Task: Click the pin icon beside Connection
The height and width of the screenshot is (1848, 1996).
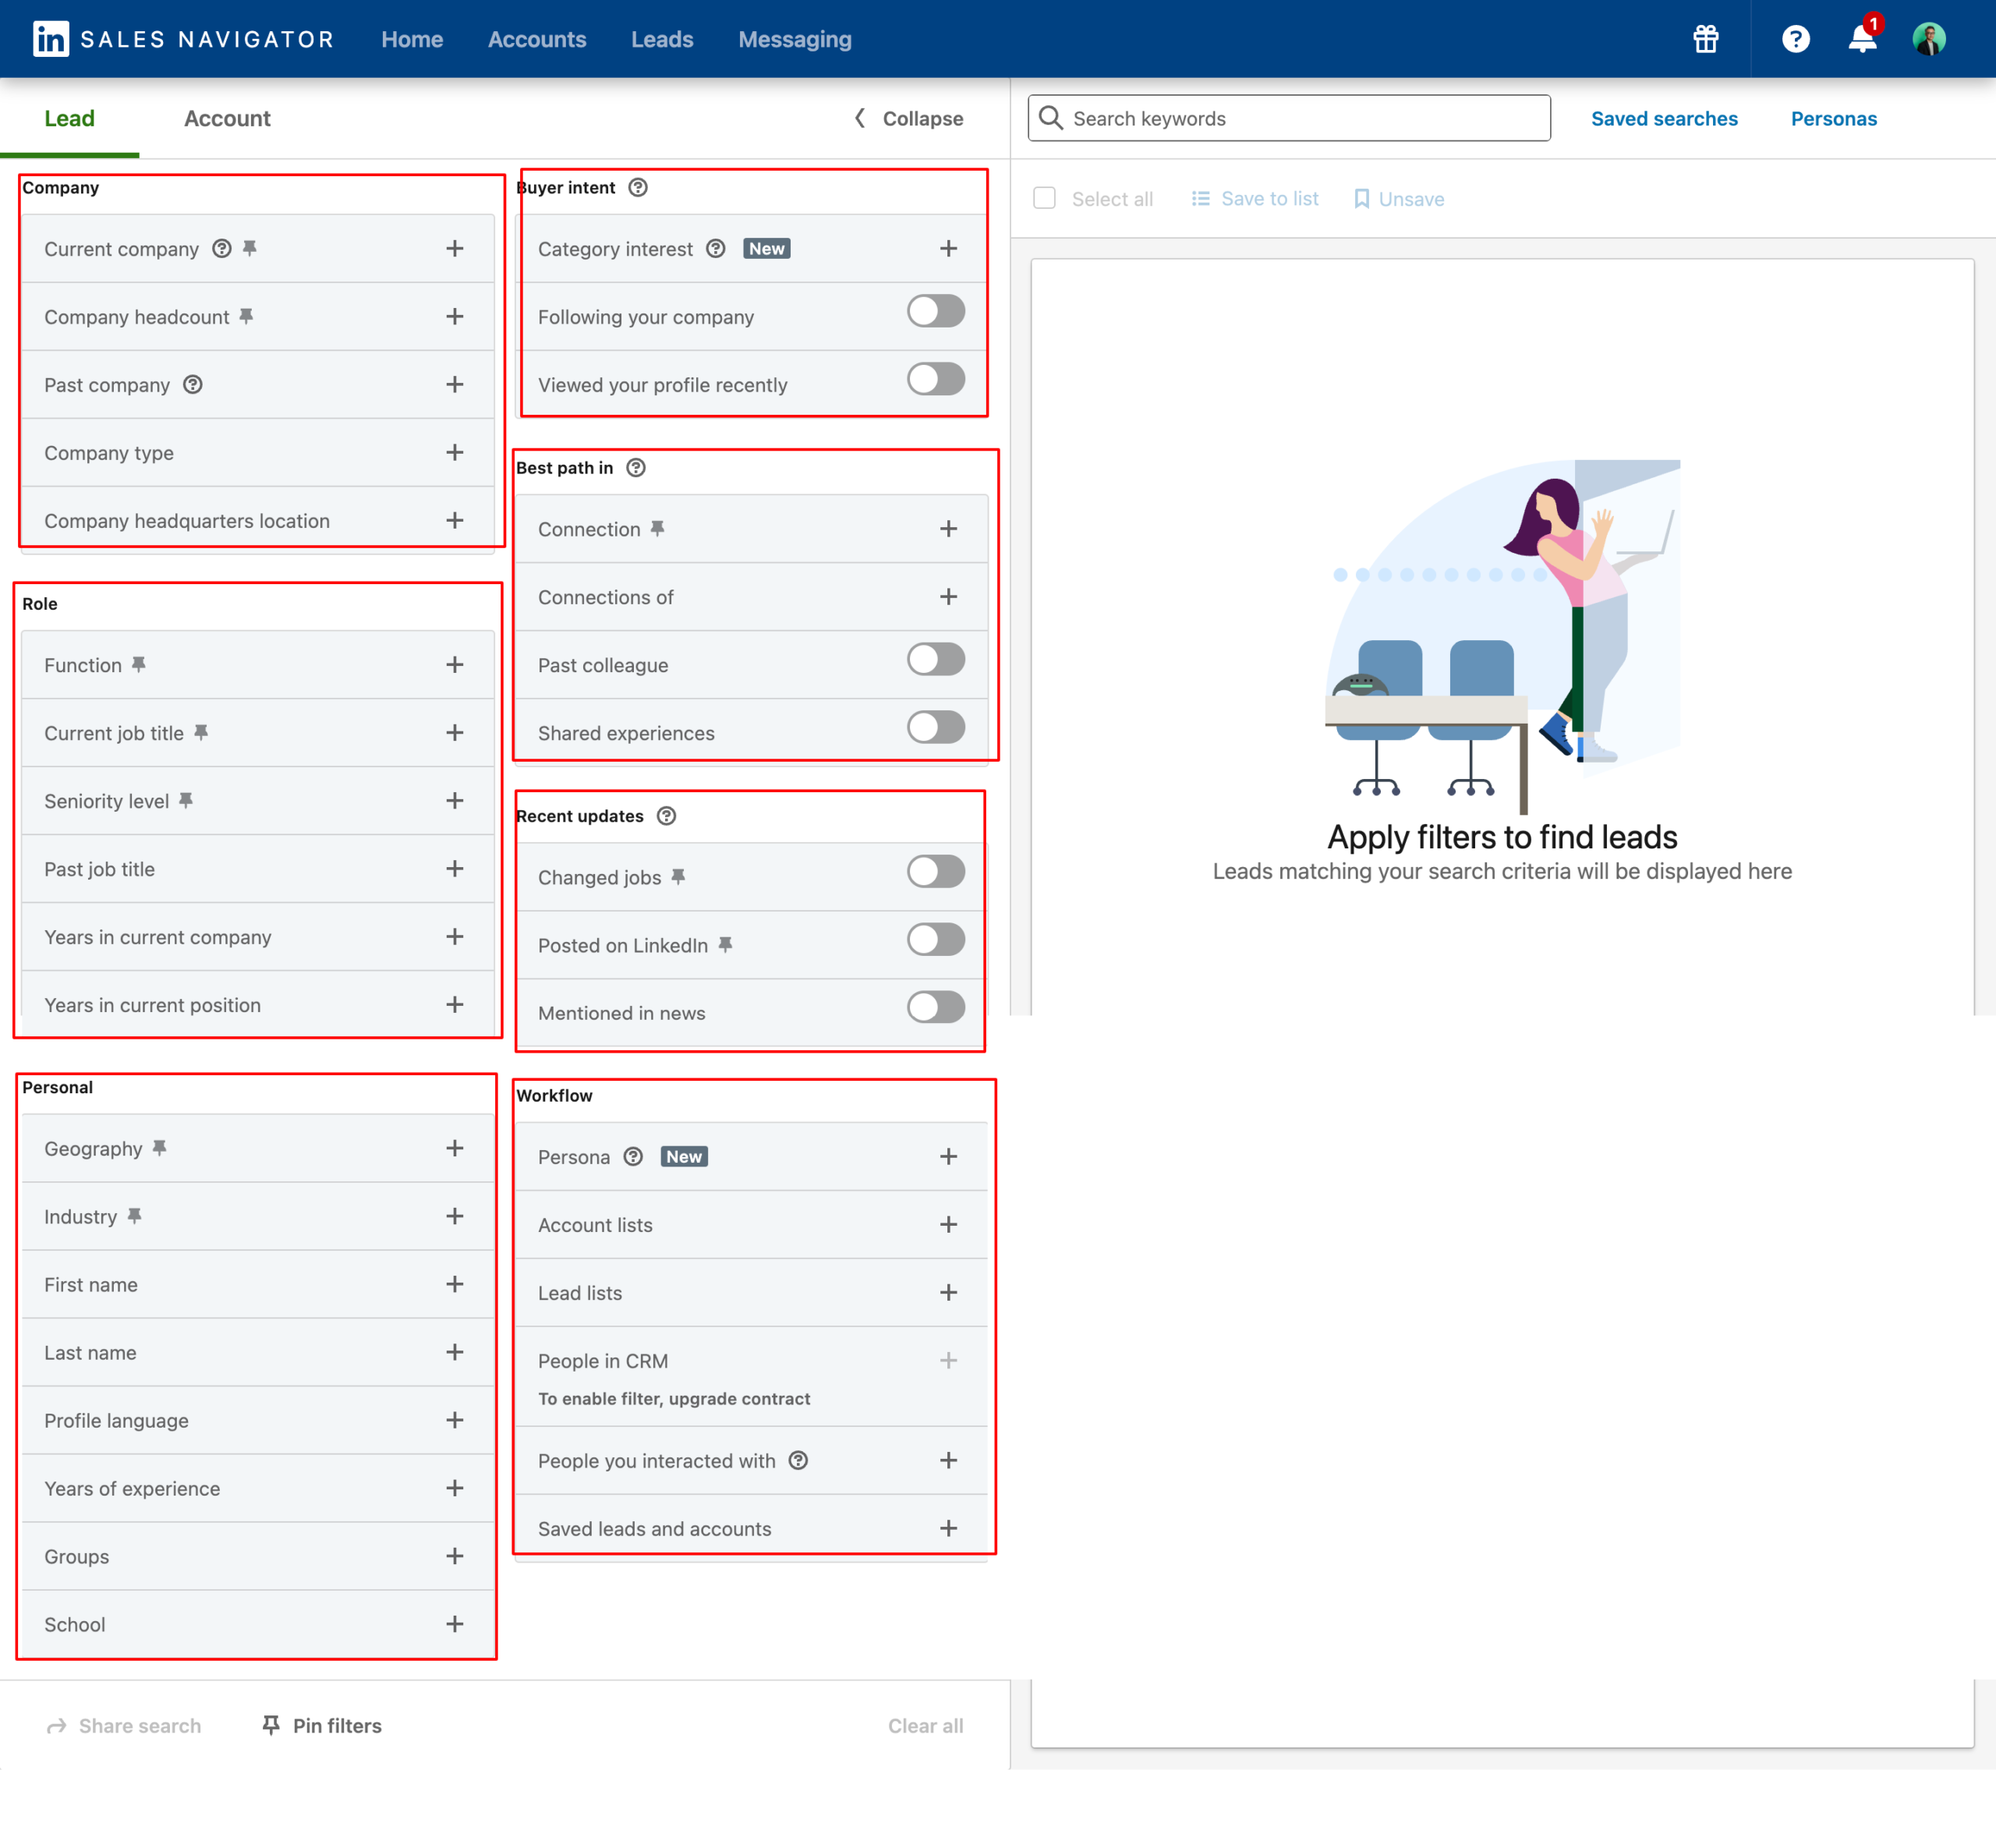Action: coord(657,528)
